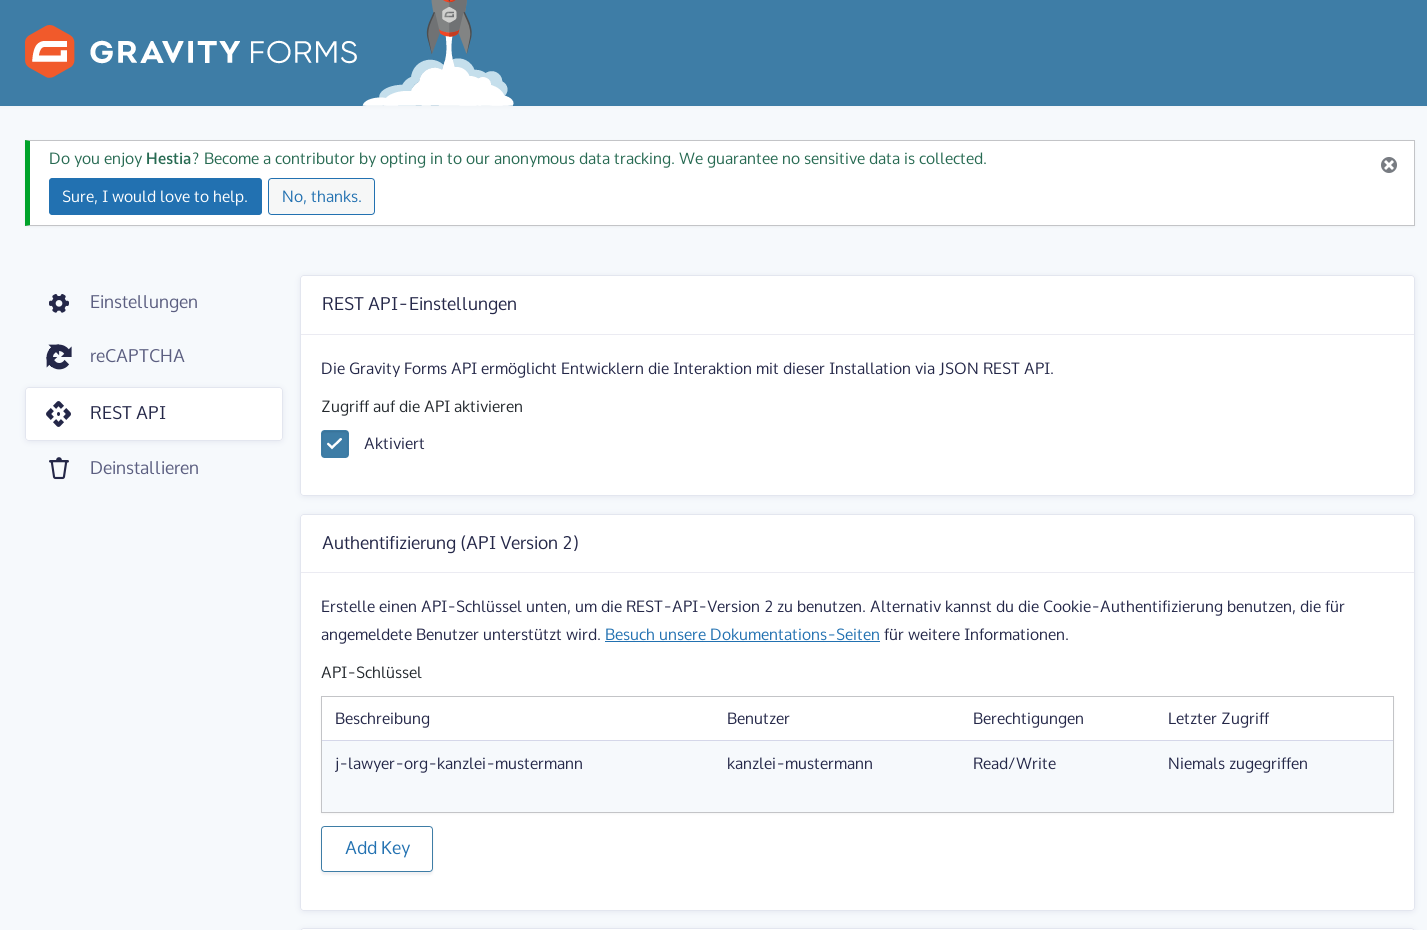Click the reCAPTCHA logo icon in sidebar

click(59, 356)
